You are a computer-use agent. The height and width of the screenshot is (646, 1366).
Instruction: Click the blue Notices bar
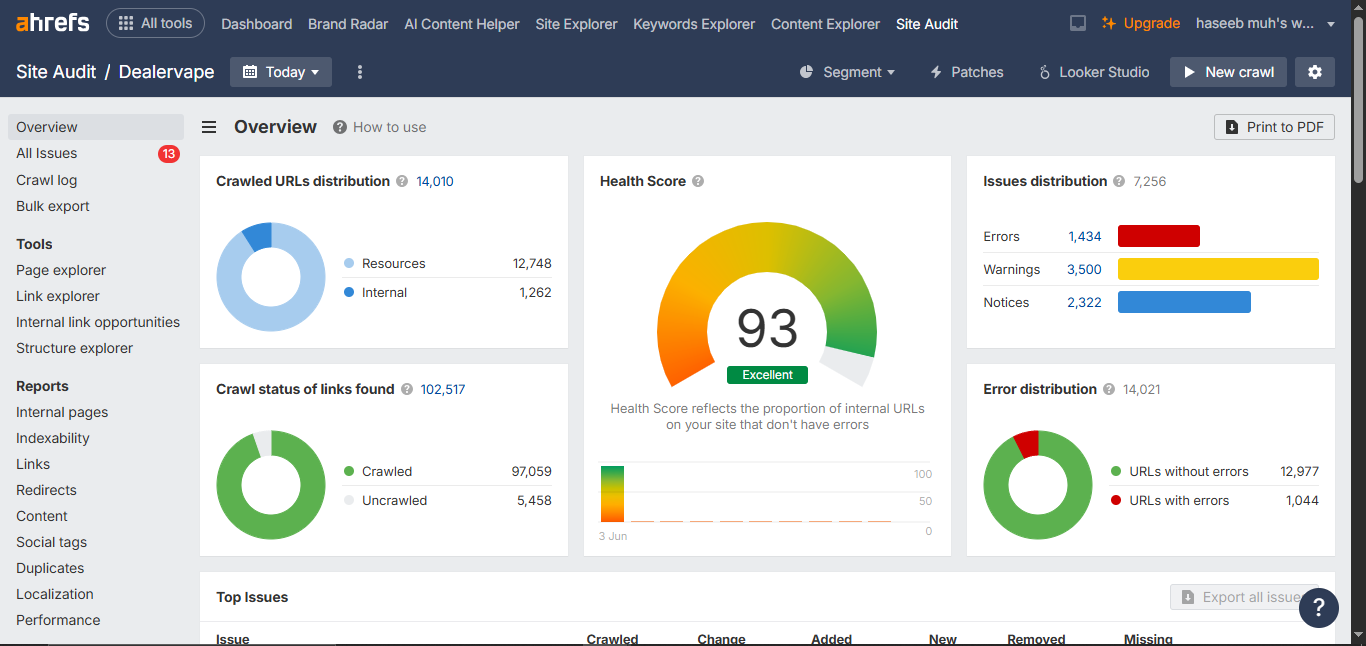tap(1184, 302)
